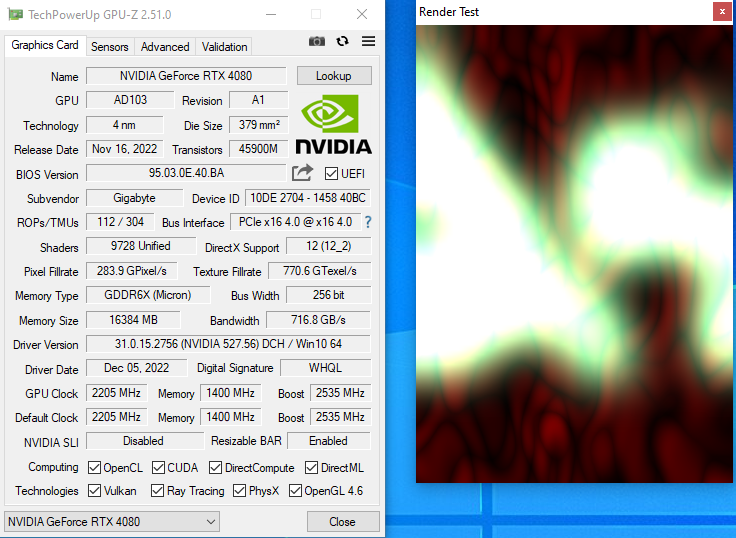Click the BIOS Version field 95.03.0E.40.BA
This screenshot has height=538, width=736.
(x=186, y=173)
